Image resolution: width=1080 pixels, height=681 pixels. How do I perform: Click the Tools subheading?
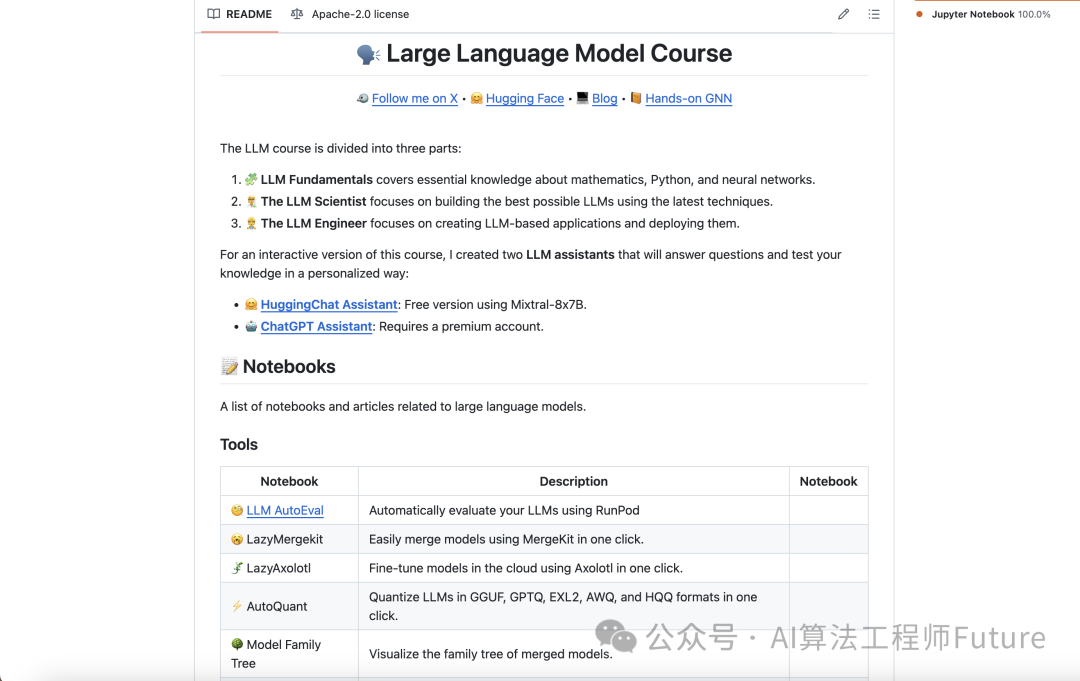pyautogui.click(x=239, y=444)
